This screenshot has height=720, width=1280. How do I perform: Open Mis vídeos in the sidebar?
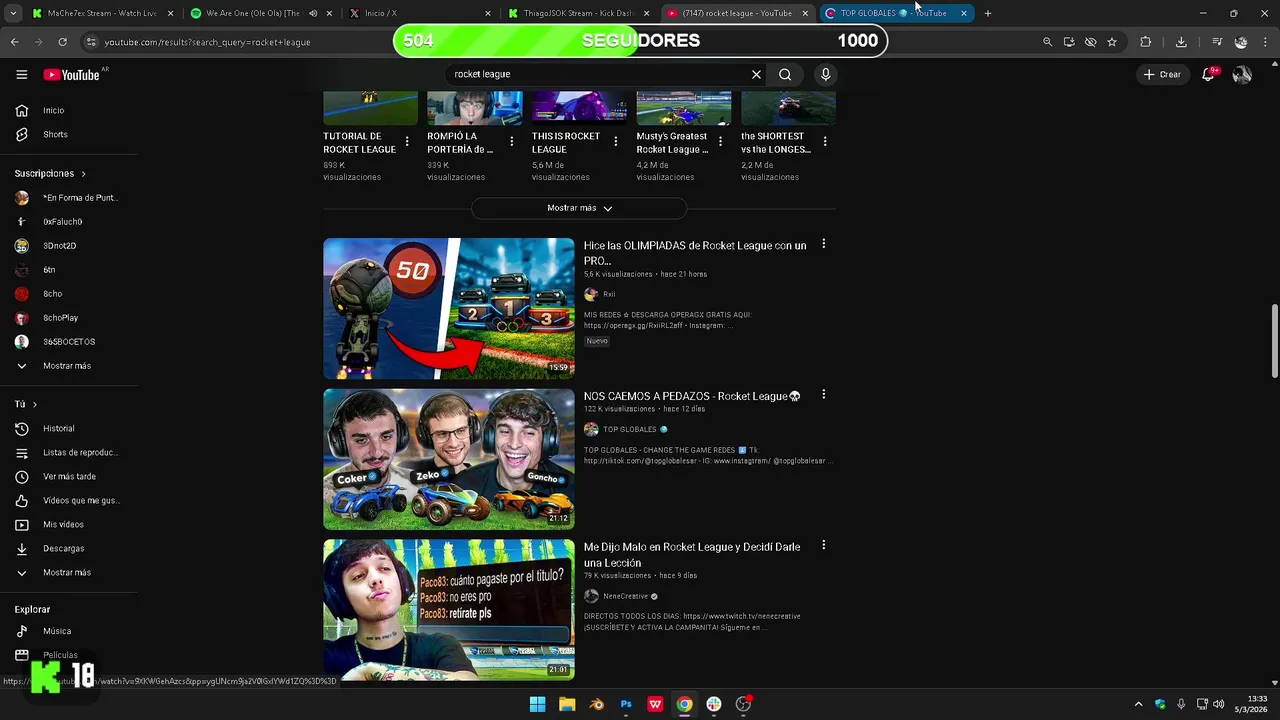[62, 524]
